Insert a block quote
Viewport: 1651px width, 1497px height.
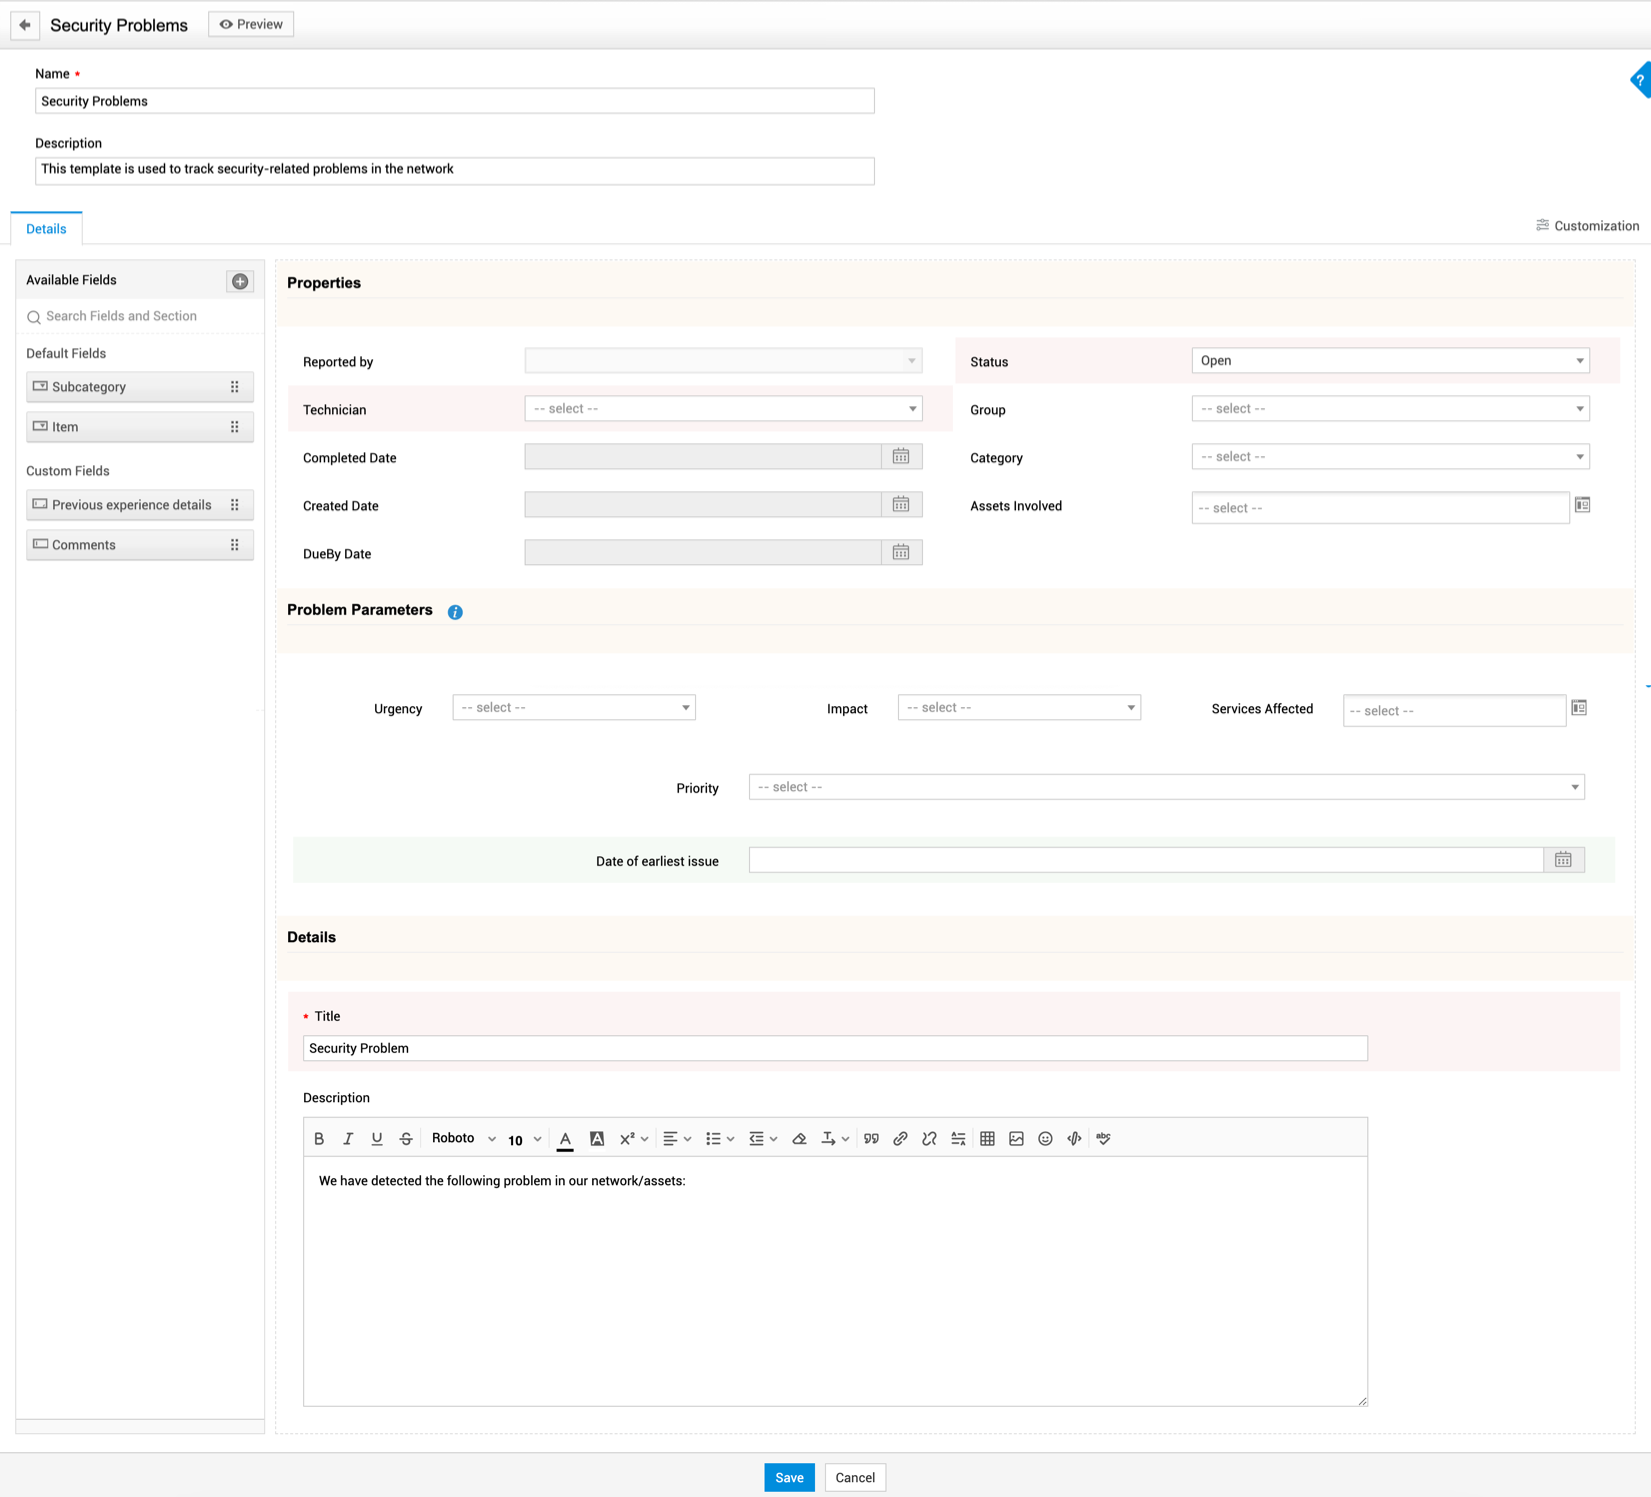(871, 1139)
